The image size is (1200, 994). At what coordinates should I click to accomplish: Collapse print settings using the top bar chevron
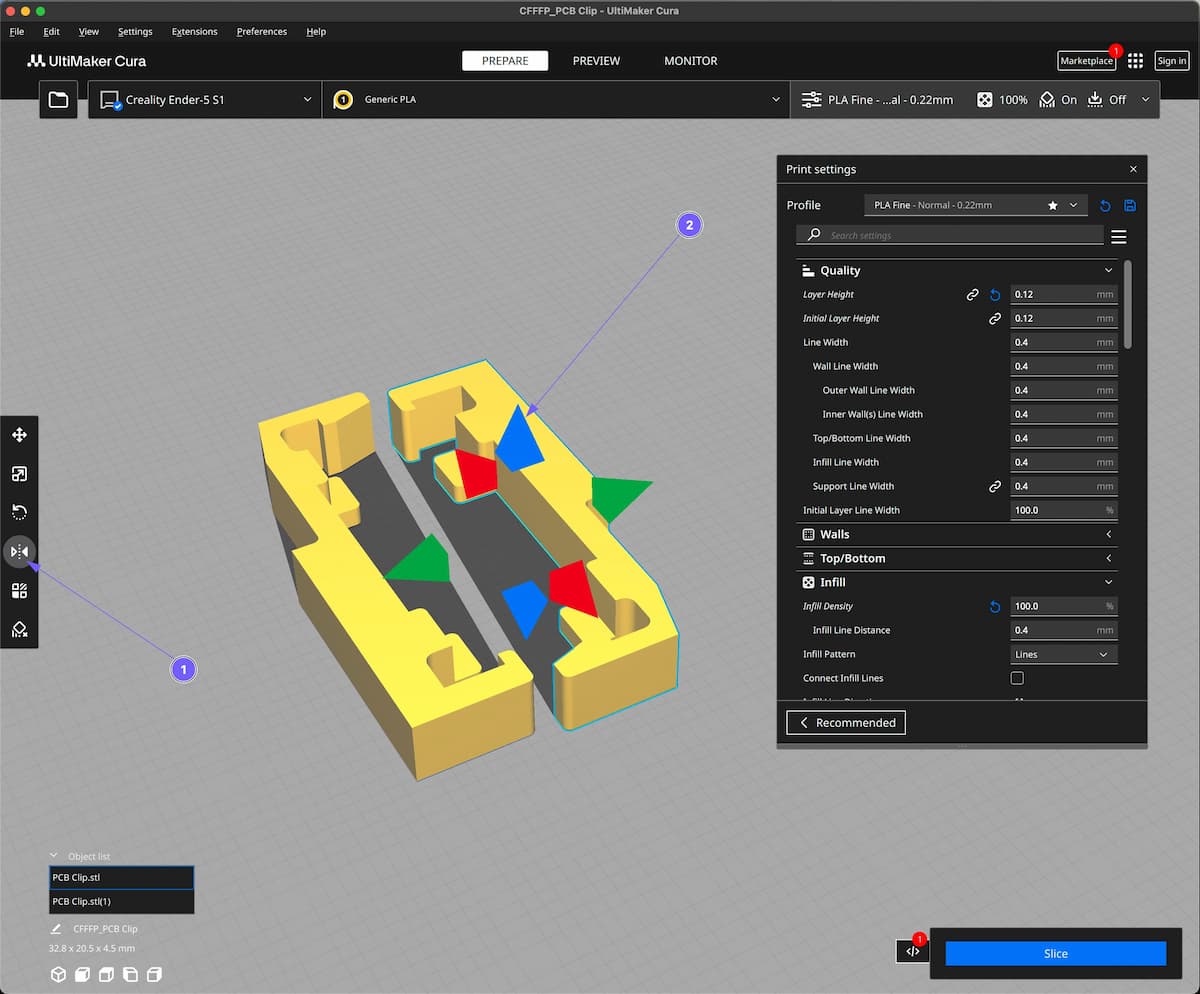pos(1145,100)
